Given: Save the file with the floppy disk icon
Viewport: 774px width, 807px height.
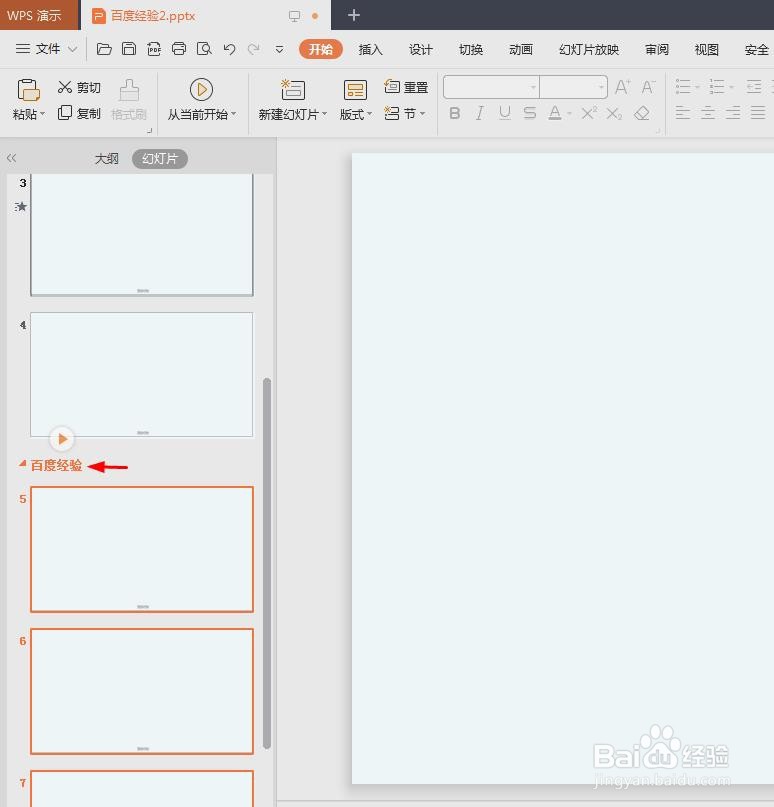Looking at the screenshot, I should pos(129,49).
